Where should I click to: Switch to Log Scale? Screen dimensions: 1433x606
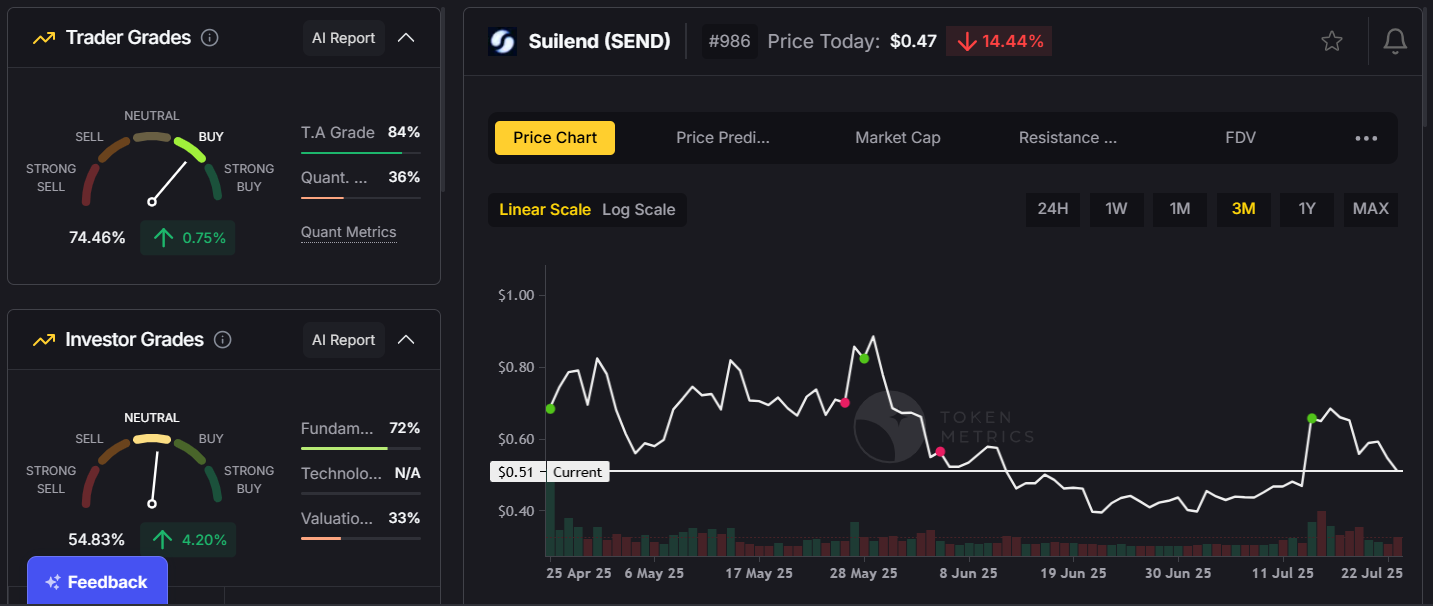point(639,210)
